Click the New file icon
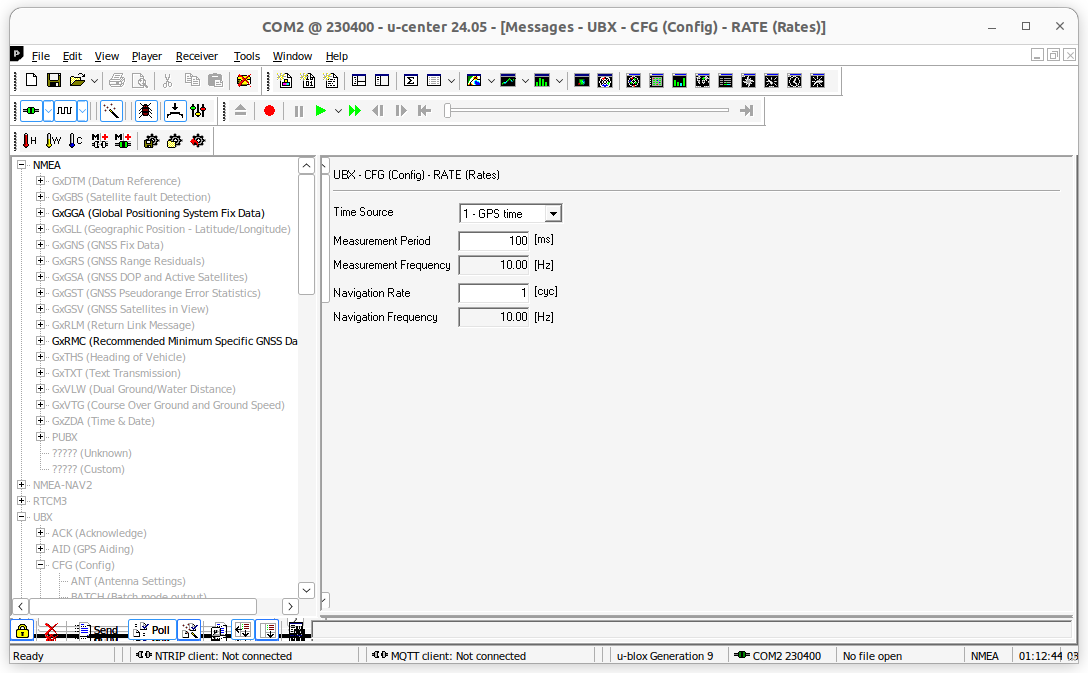This screenshot has width=1088, height=673. pos(31,80)
